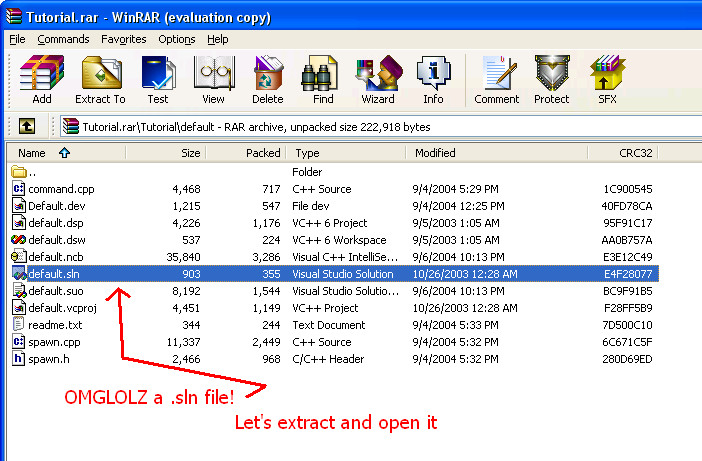Image resolution: width=702 pixels, height=461 pixels.
Task: Open the Favorites menu
Action: [124, 39]
